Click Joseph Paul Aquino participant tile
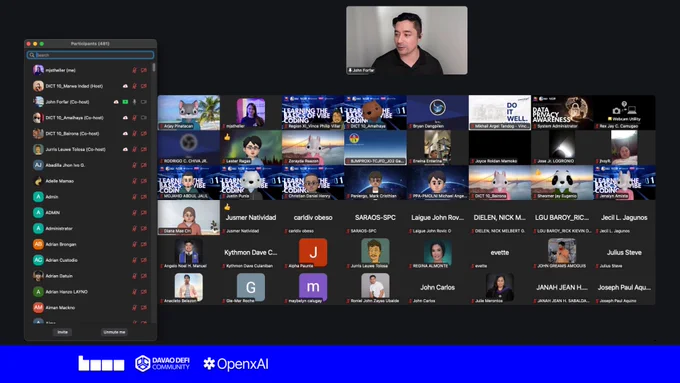Image resolution: width=680 pixels, height=383 pixels. pyautogui.click(x=624, y=288)
